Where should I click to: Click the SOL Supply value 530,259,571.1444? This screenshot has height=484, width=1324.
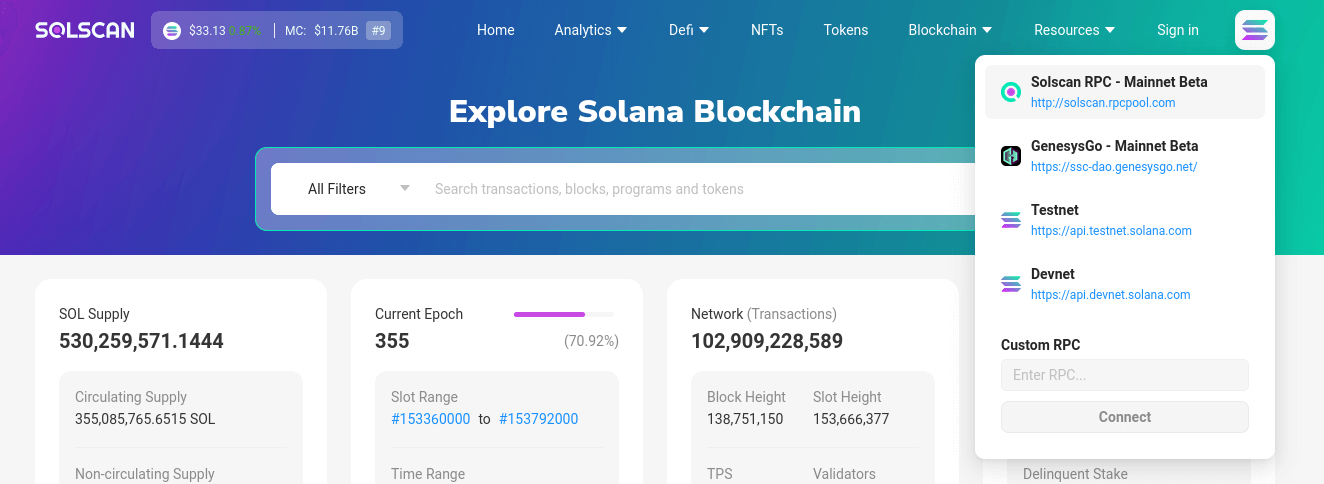coord(141,341)
